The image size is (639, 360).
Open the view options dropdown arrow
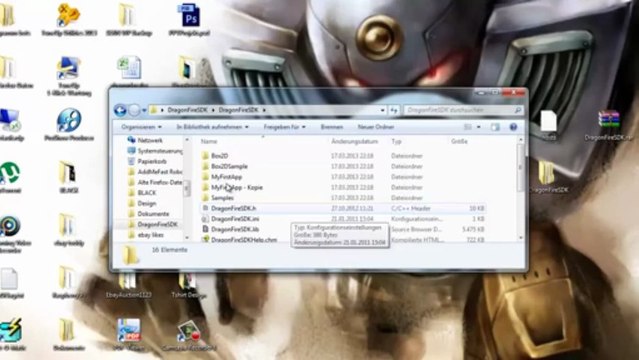point(478,127)
